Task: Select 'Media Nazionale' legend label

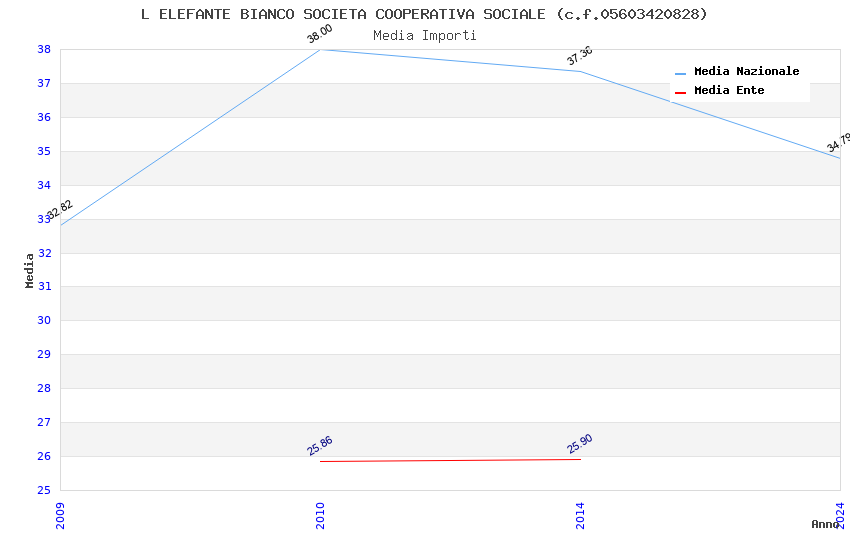Action: [x=746, y=71]
